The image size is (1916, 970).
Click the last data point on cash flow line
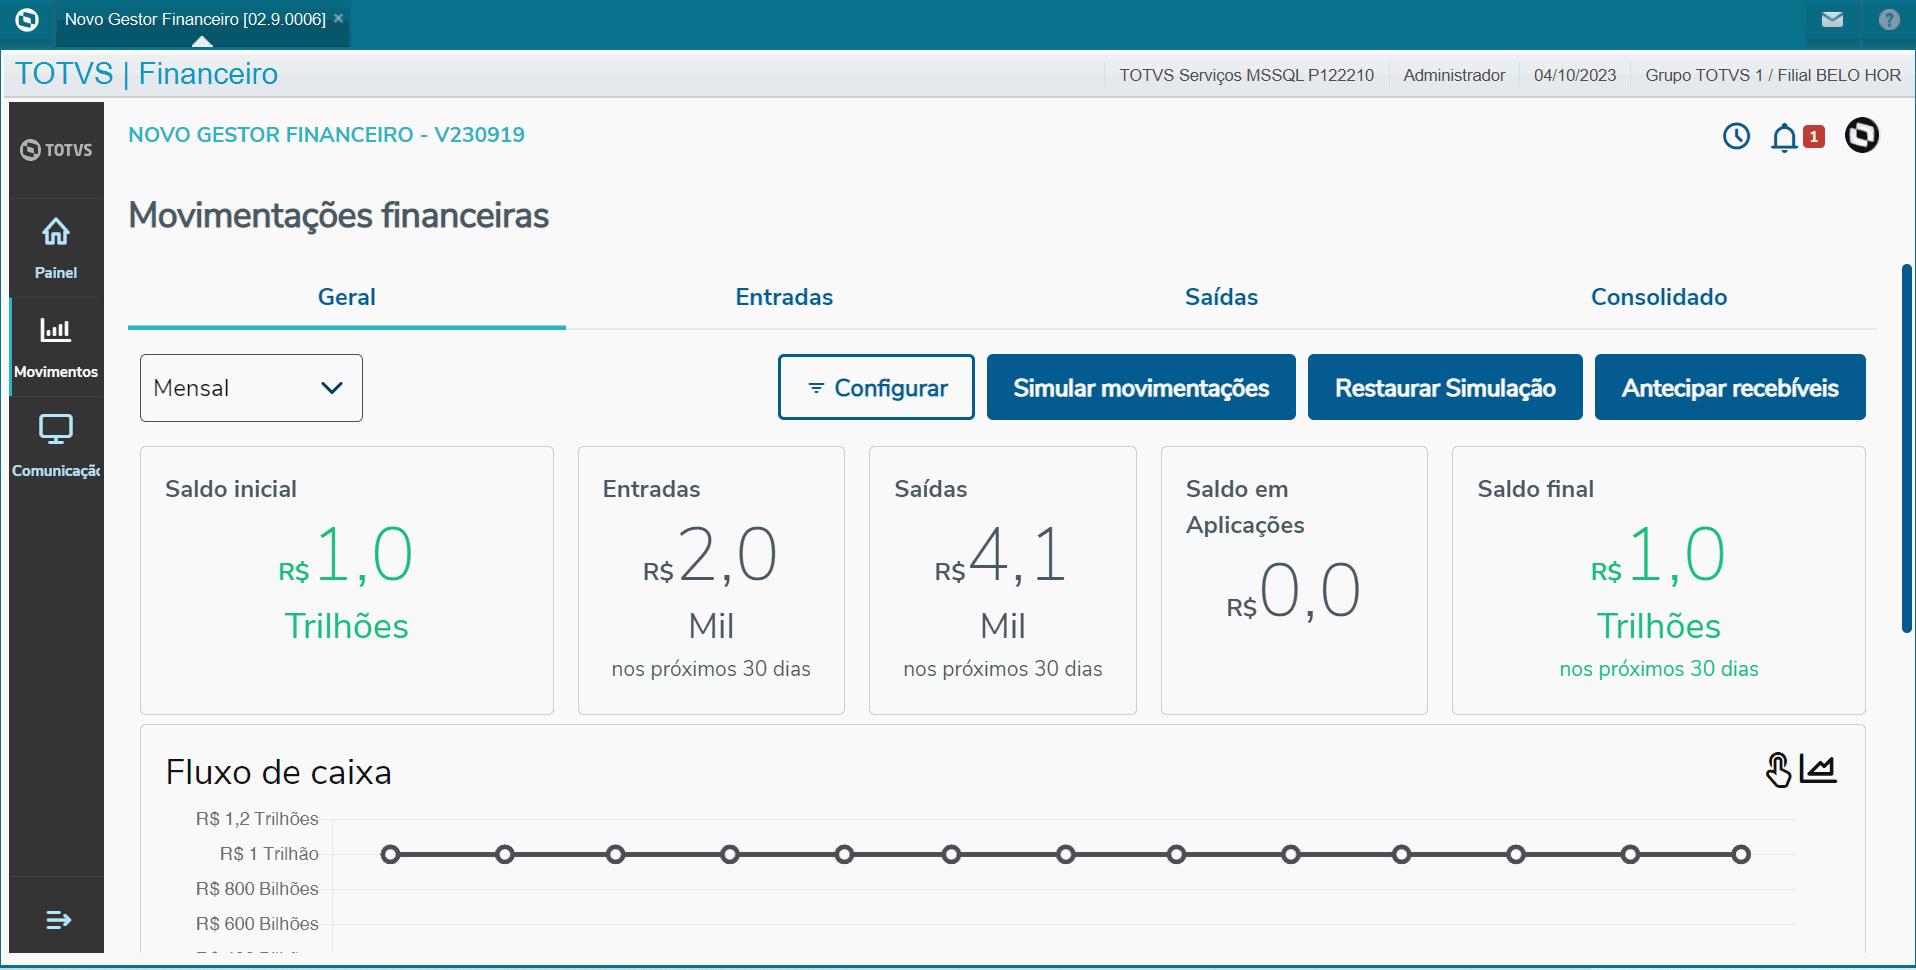pyautogui.click(x=1741, y=854)
